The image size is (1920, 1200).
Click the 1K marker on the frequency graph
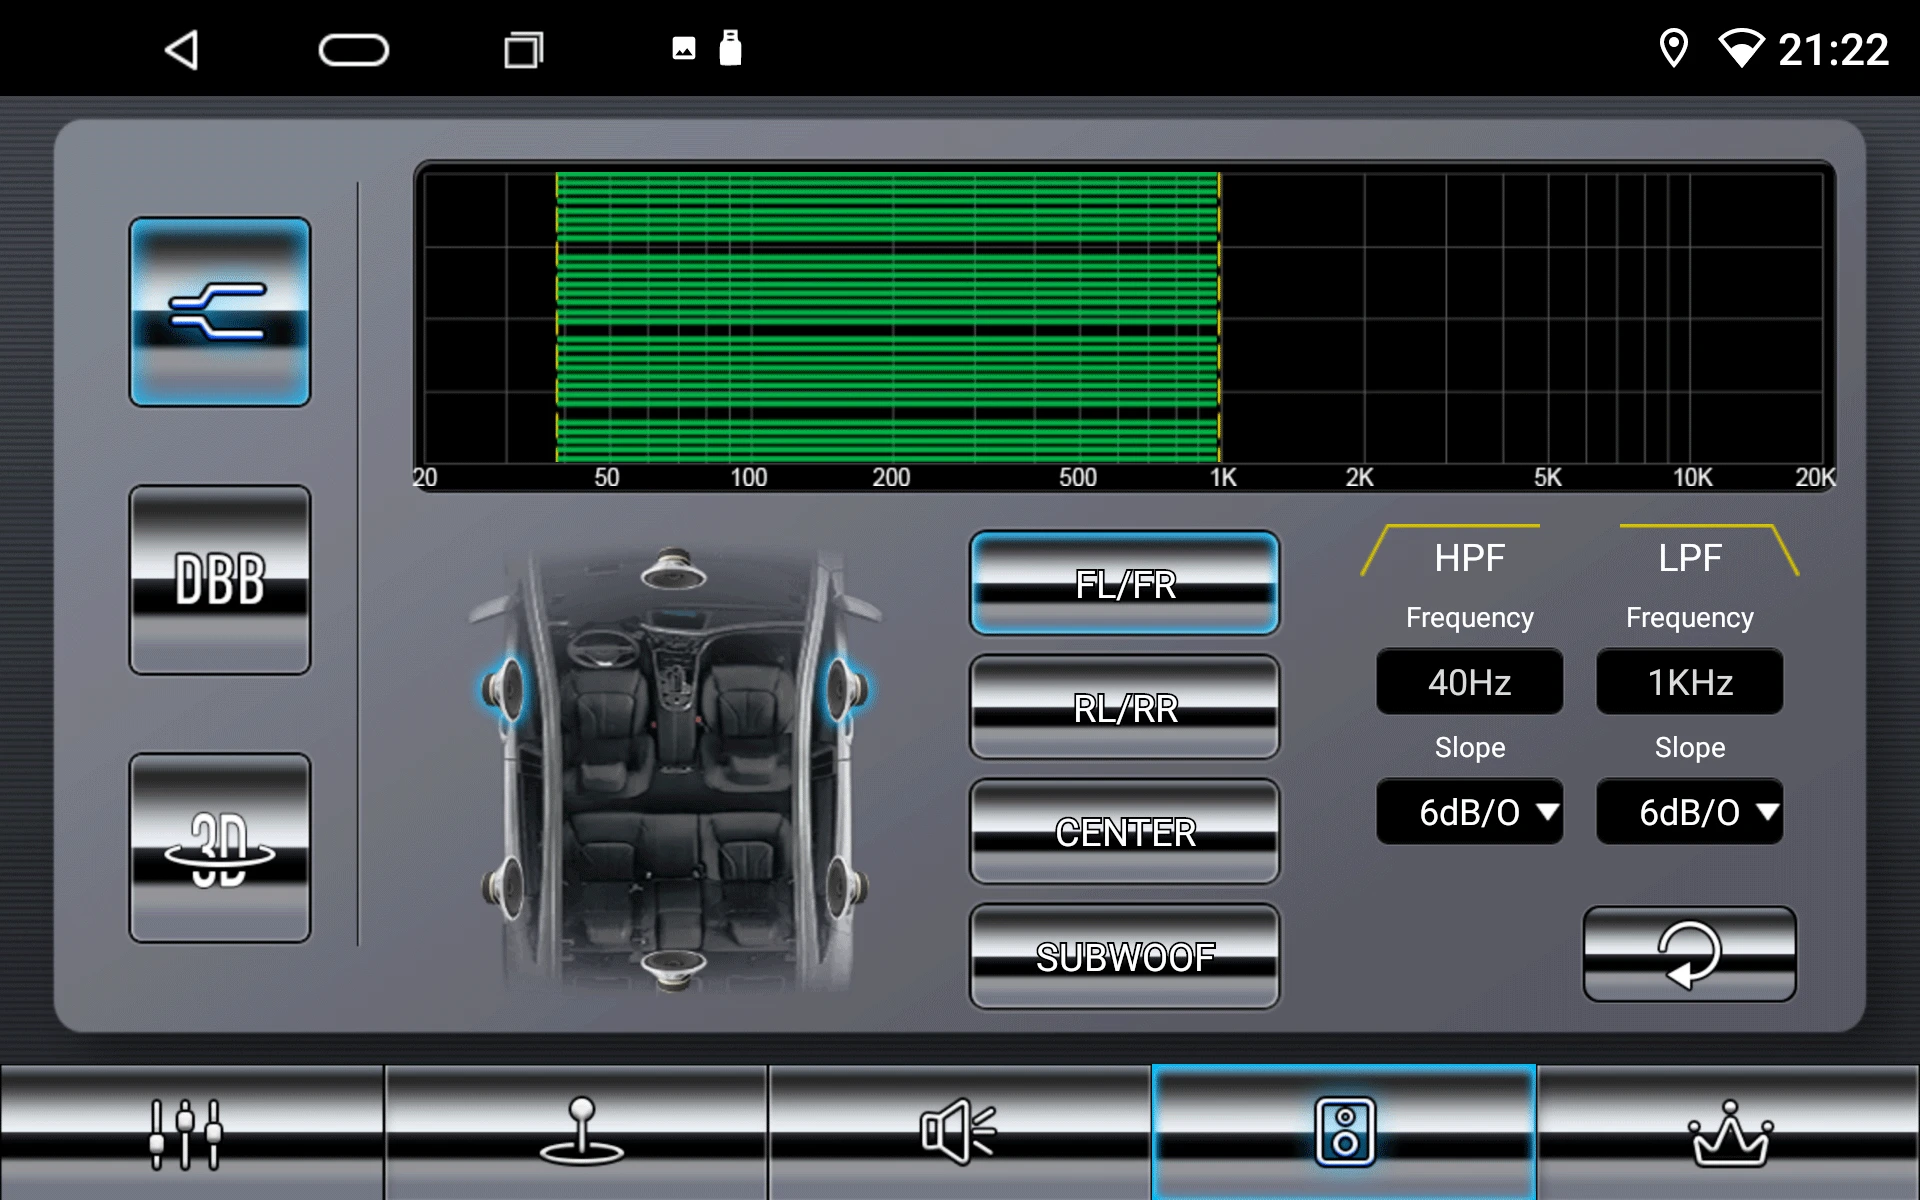point(1222,477)
